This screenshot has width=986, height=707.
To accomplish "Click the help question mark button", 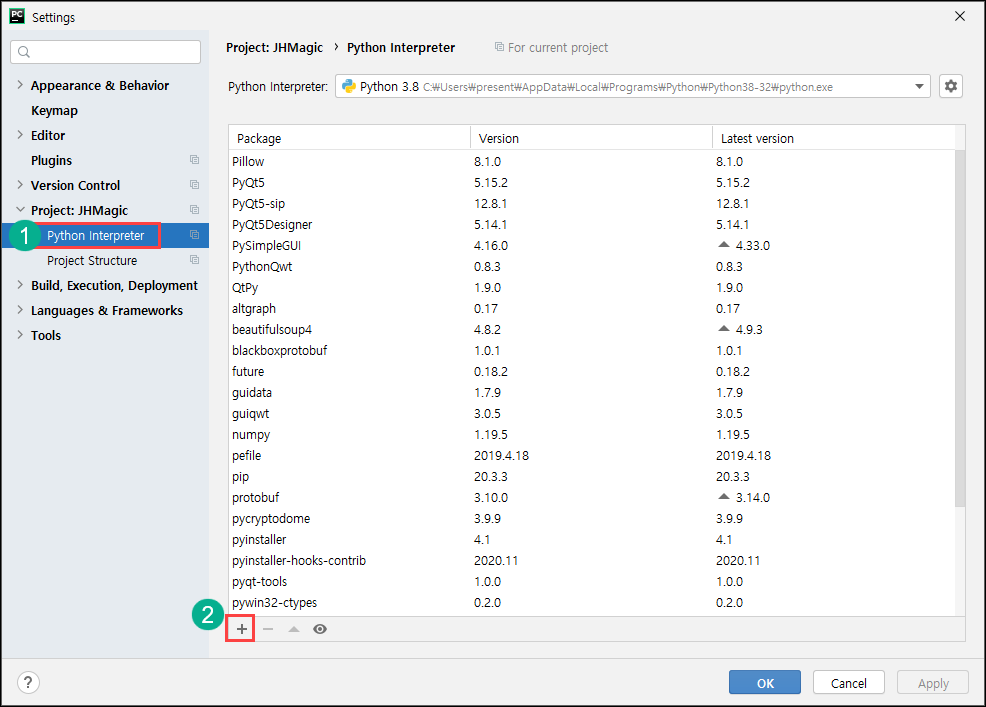I will pos(28,682).
